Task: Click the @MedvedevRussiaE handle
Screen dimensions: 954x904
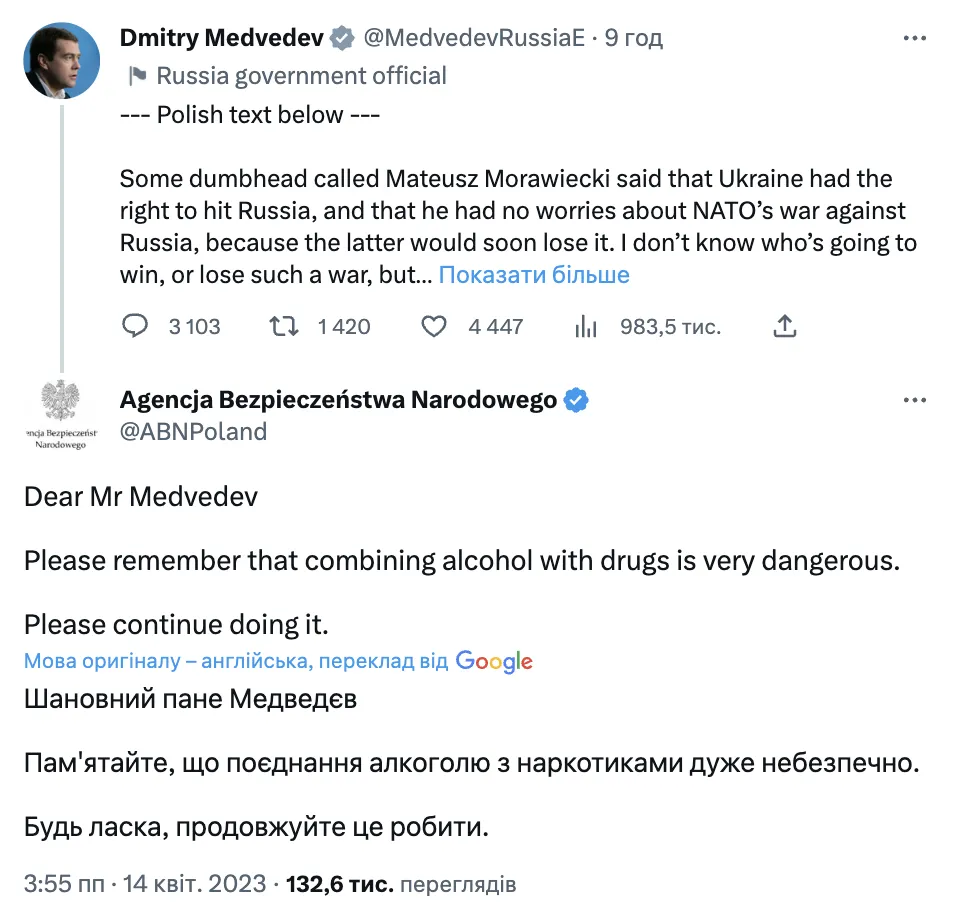Action: (476, 37)
